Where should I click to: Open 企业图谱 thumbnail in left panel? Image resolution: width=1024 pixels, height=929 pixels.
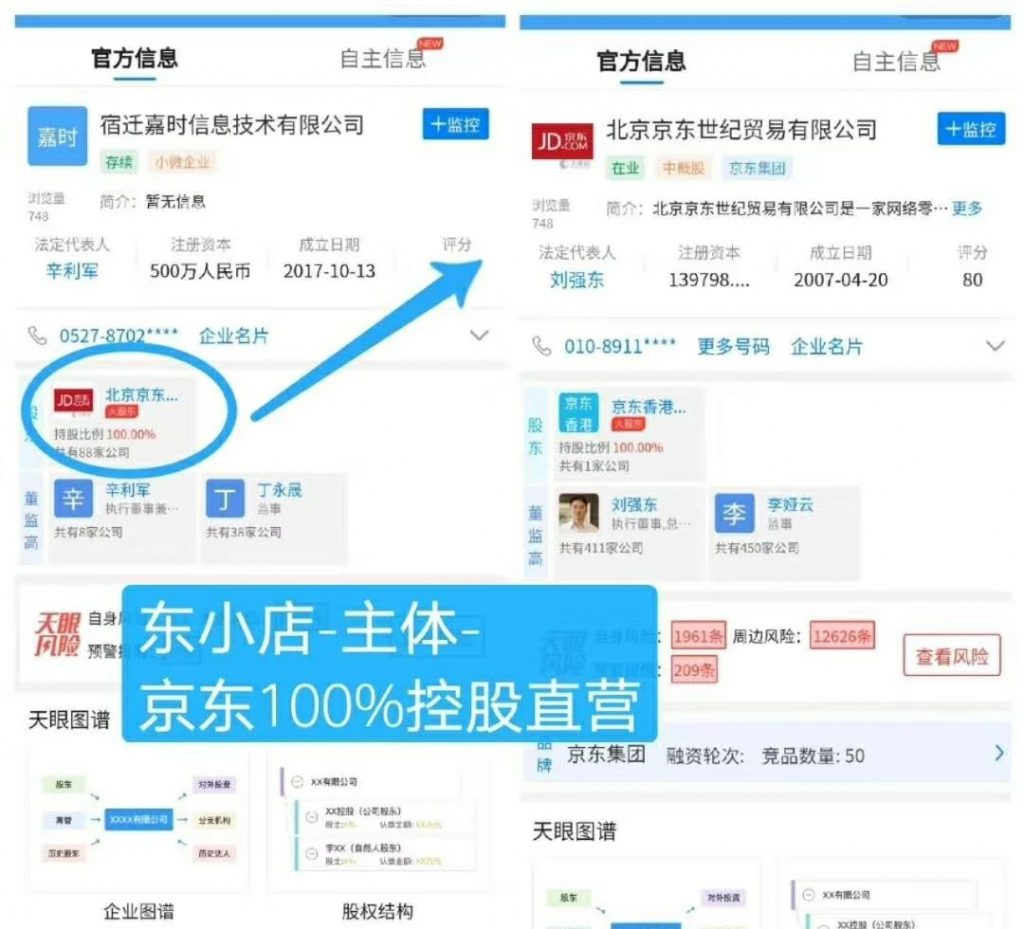click(138, 821)
